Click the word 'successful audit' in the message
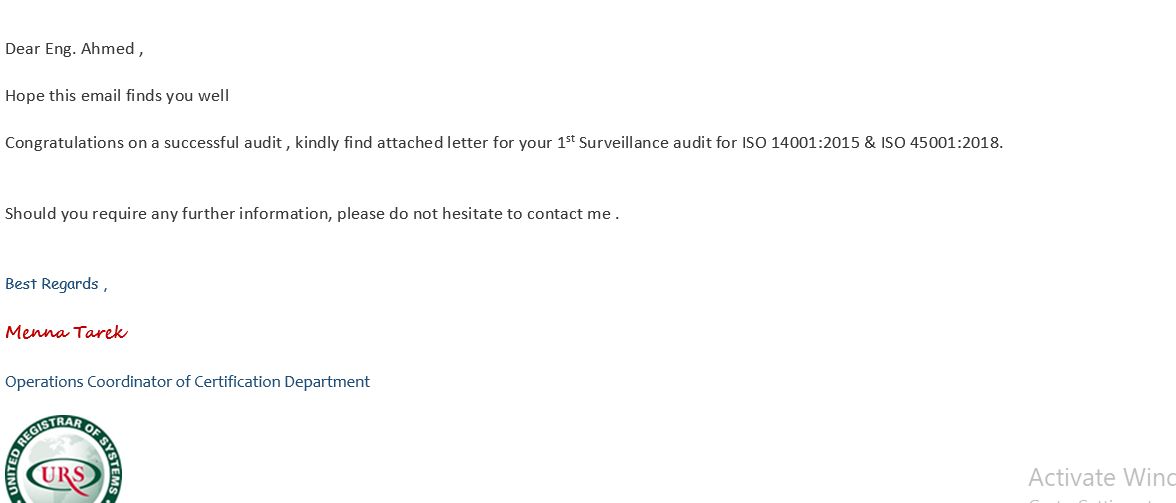Screen dimensions: 1176x503 tap(223, 142)
